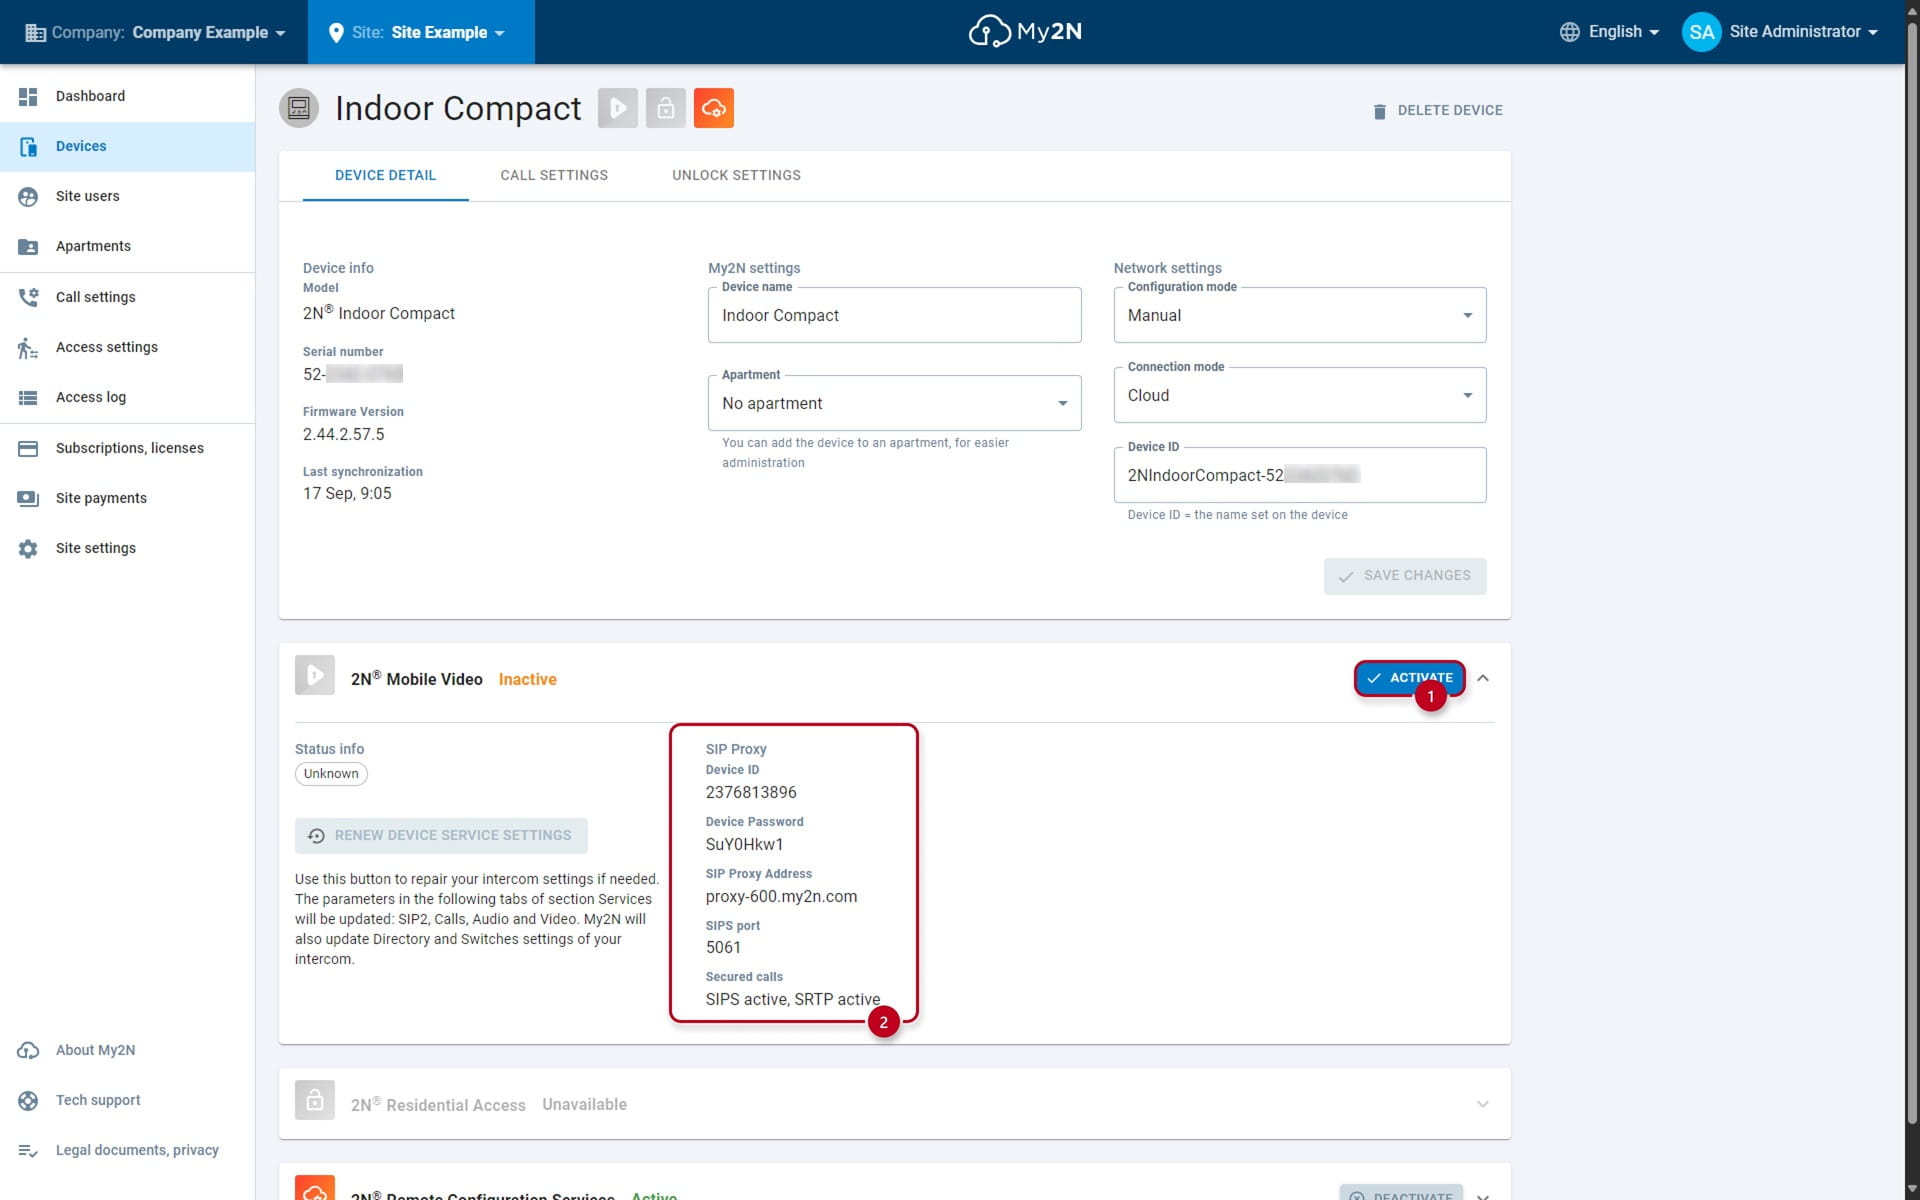The width and height of the screenshot is (1920, 1200).
Task: Click the Subscriptions, licenses card icon
Action: 28,448
